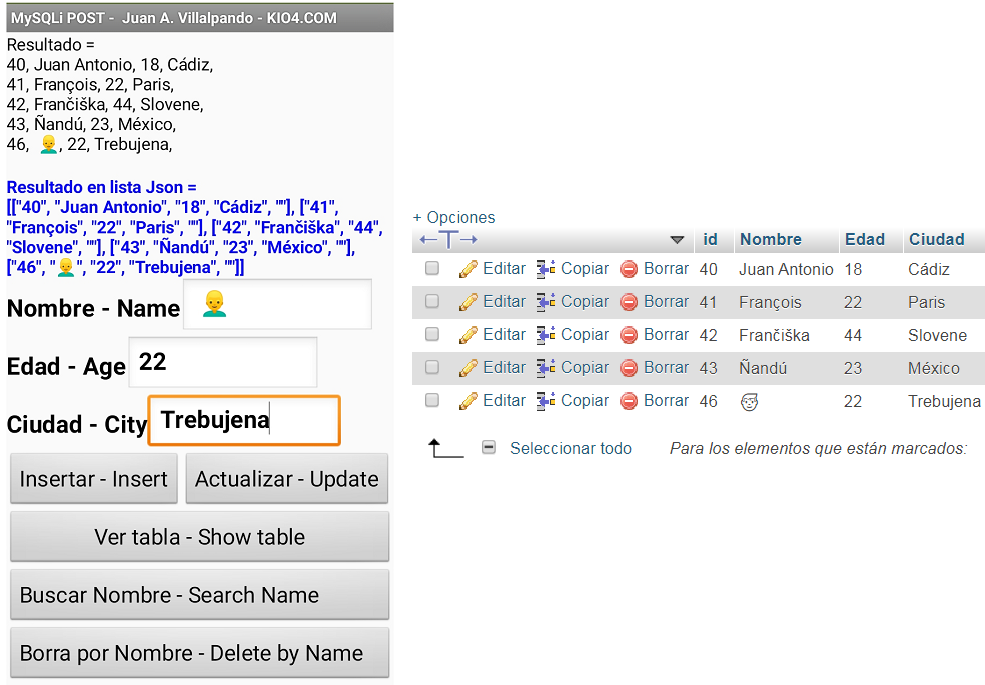This screenshot has width=985, height=685.
Task: Click the Borrar icon for row id 46
Action: pyautogui.click(x=629, y=401)
